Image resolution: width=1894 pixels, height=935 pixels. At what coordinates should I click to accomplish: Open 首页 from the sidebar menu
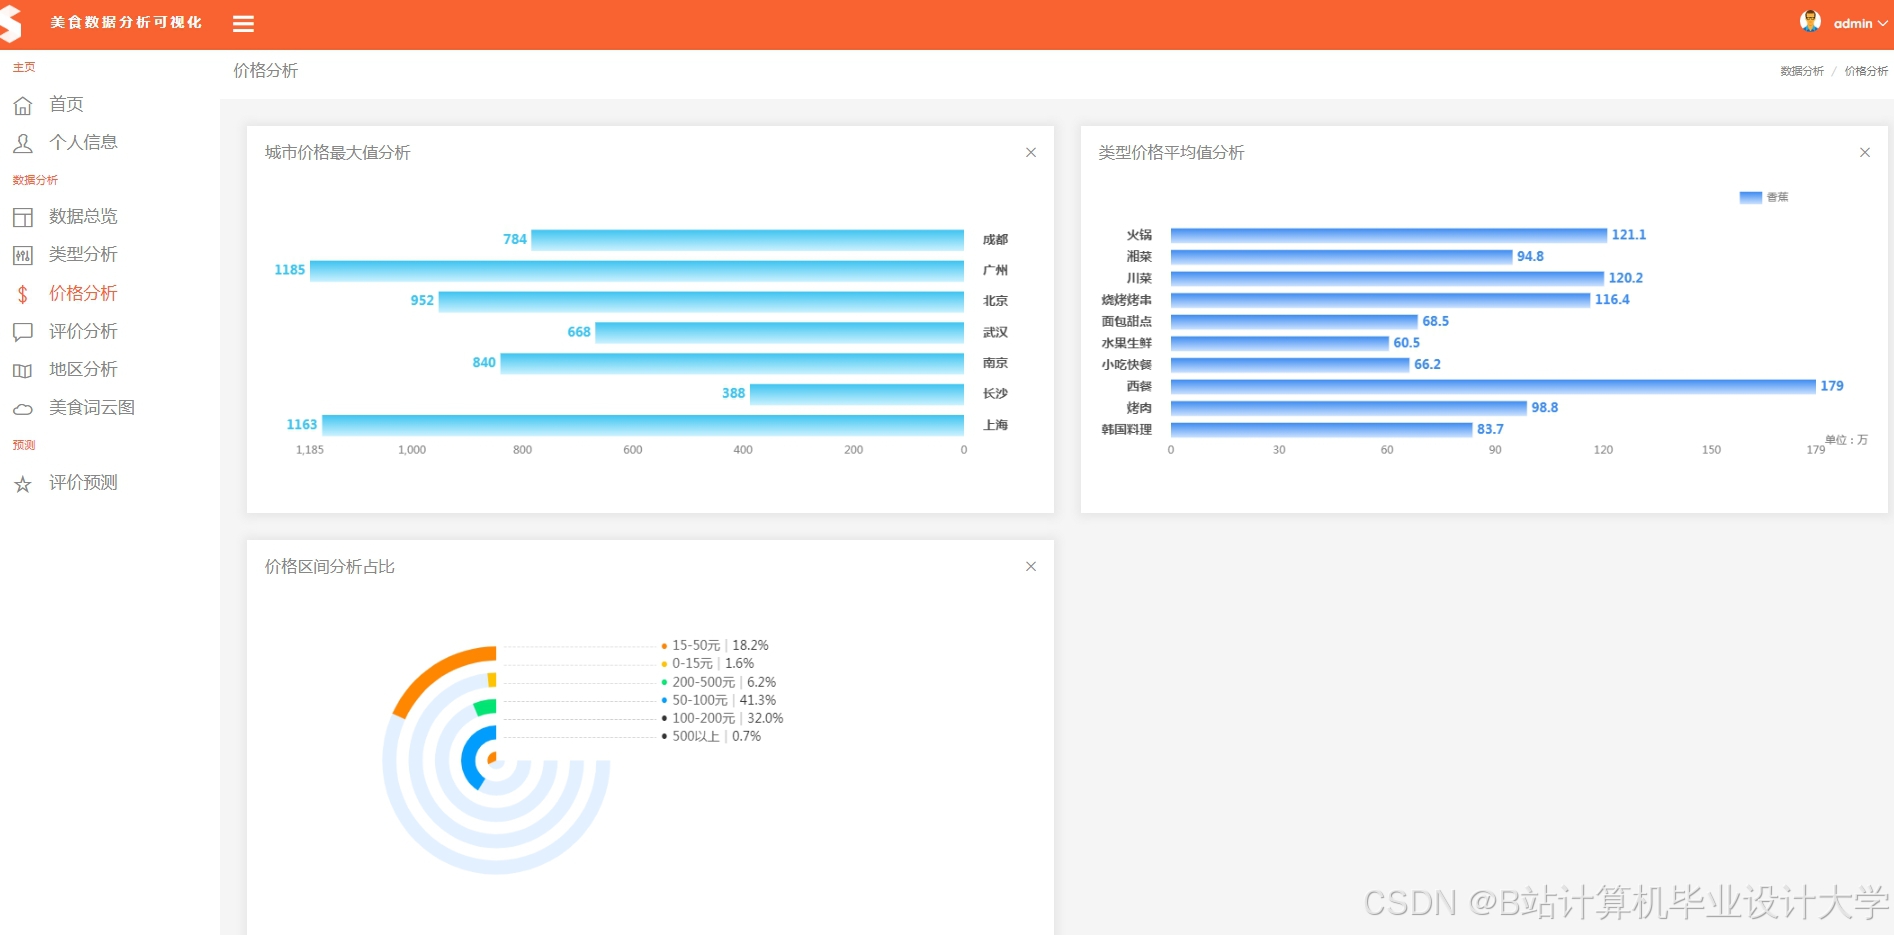[66, 104]
